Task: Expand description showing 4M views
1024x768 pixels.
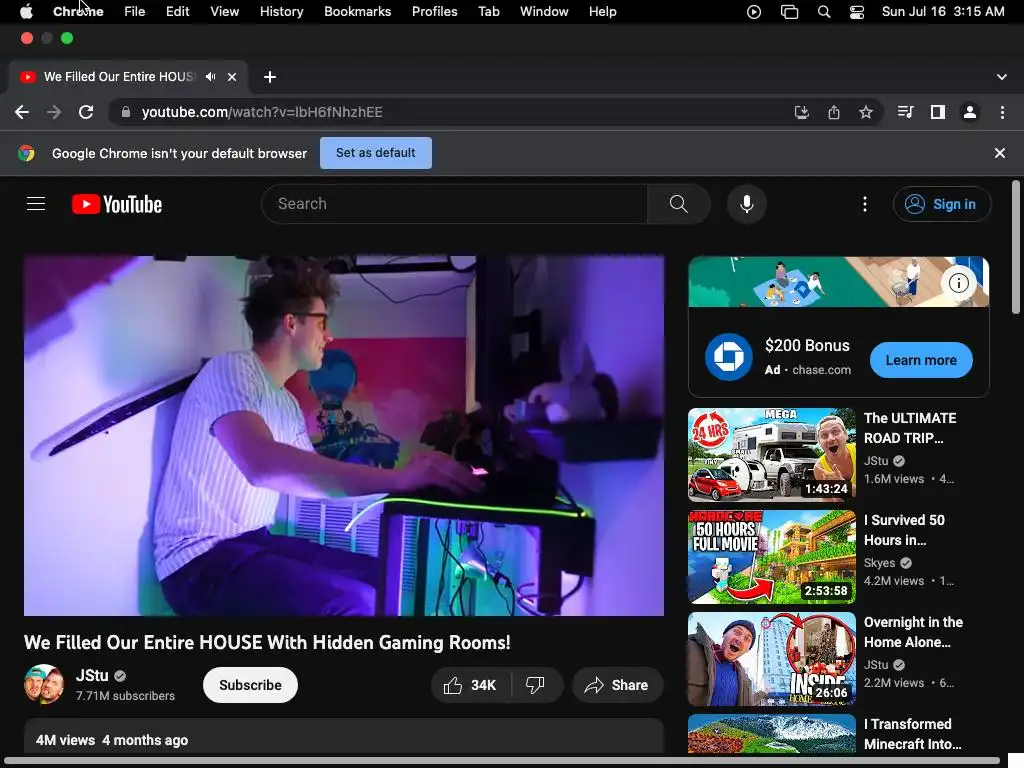Action: [x=344, y=738]
